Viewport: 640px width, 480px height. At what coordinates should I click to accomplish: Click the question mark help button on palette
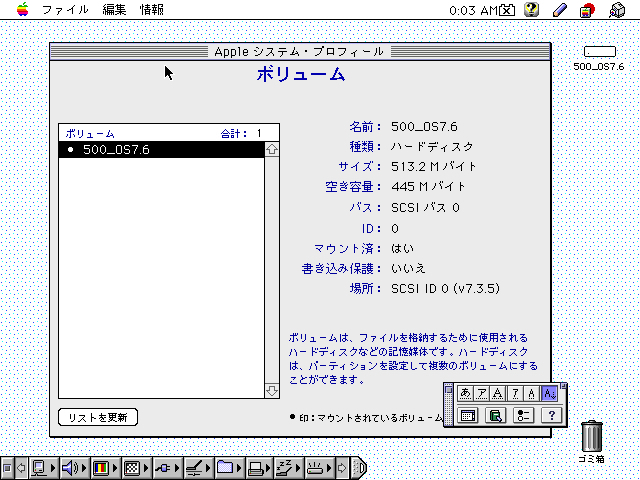tap(551, 416)
